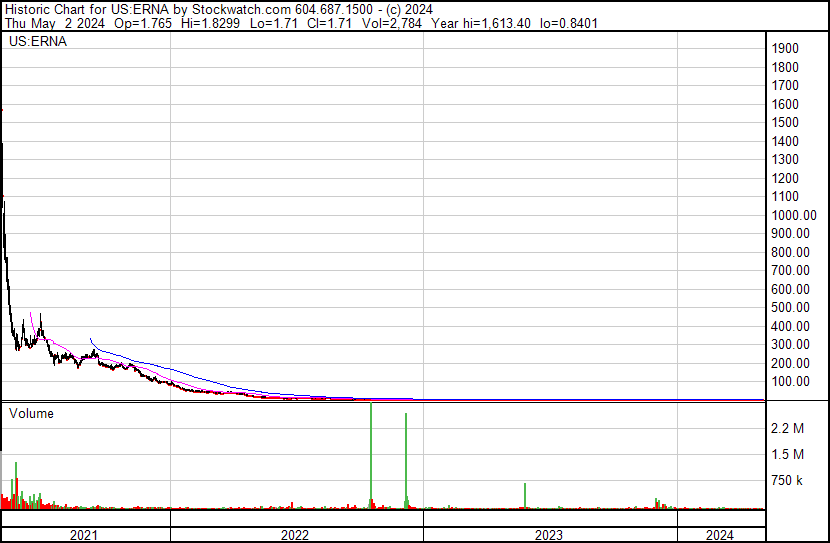
Task: Click the 750 k volume axis label
Action: [786, 481]
